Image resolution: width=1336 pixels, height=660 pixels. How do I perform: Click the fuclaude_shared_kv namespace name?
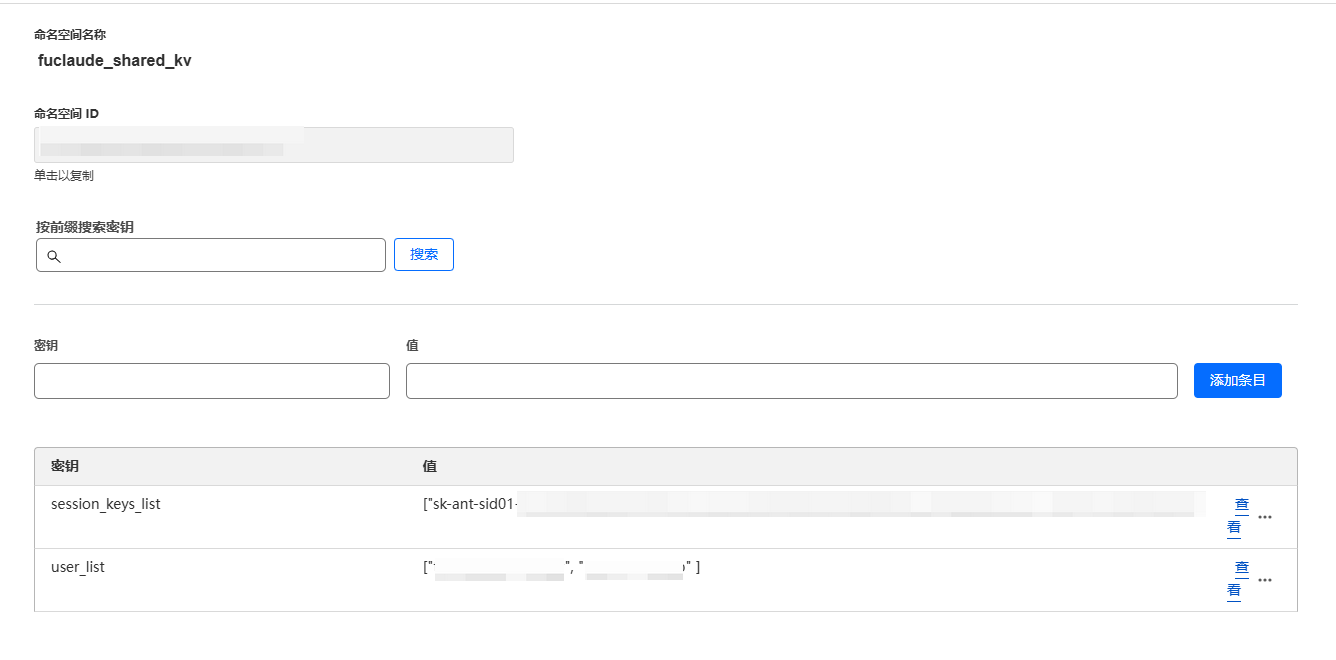114,60
